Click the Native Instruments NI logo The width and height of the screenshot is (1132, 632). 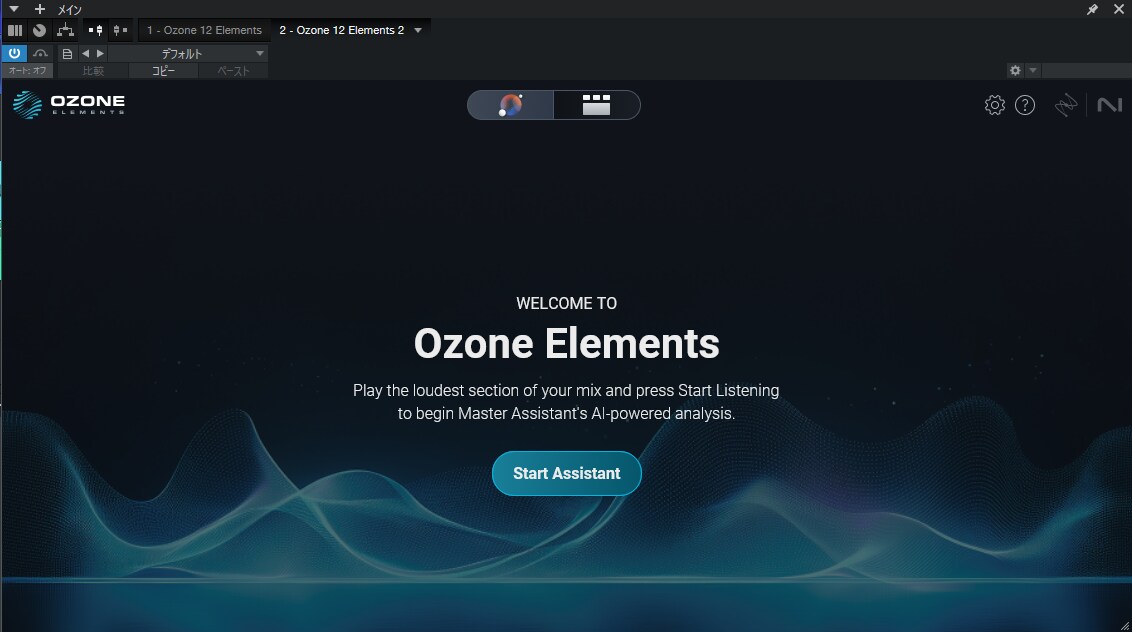(1110, 105)
